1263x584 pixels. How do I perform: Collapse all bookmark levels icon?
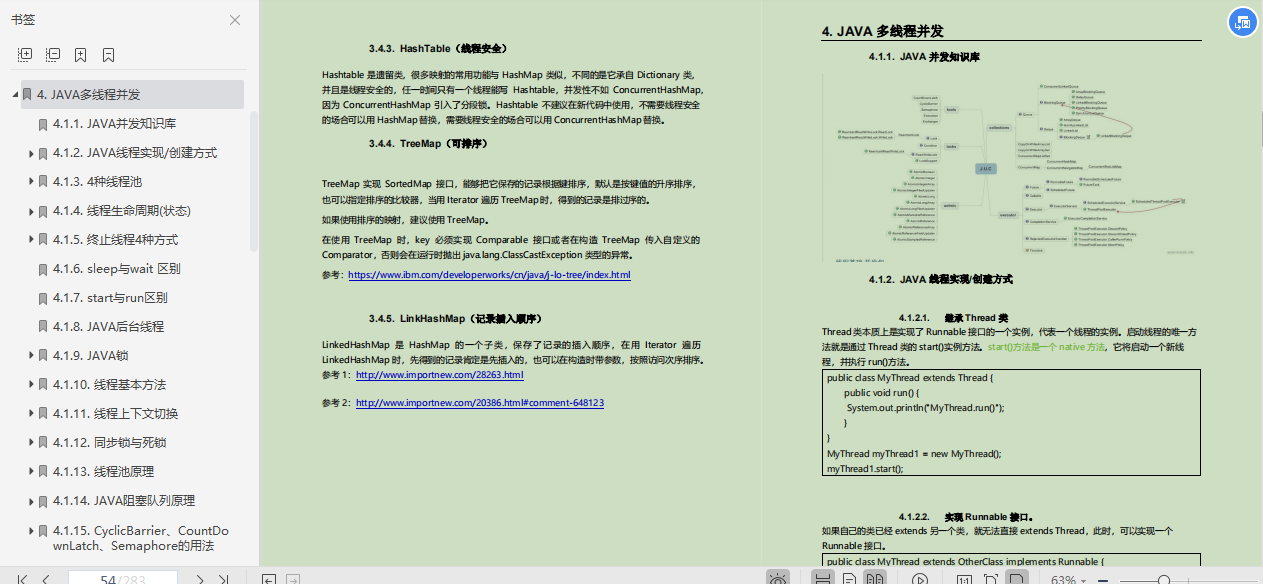pos(52,55)
